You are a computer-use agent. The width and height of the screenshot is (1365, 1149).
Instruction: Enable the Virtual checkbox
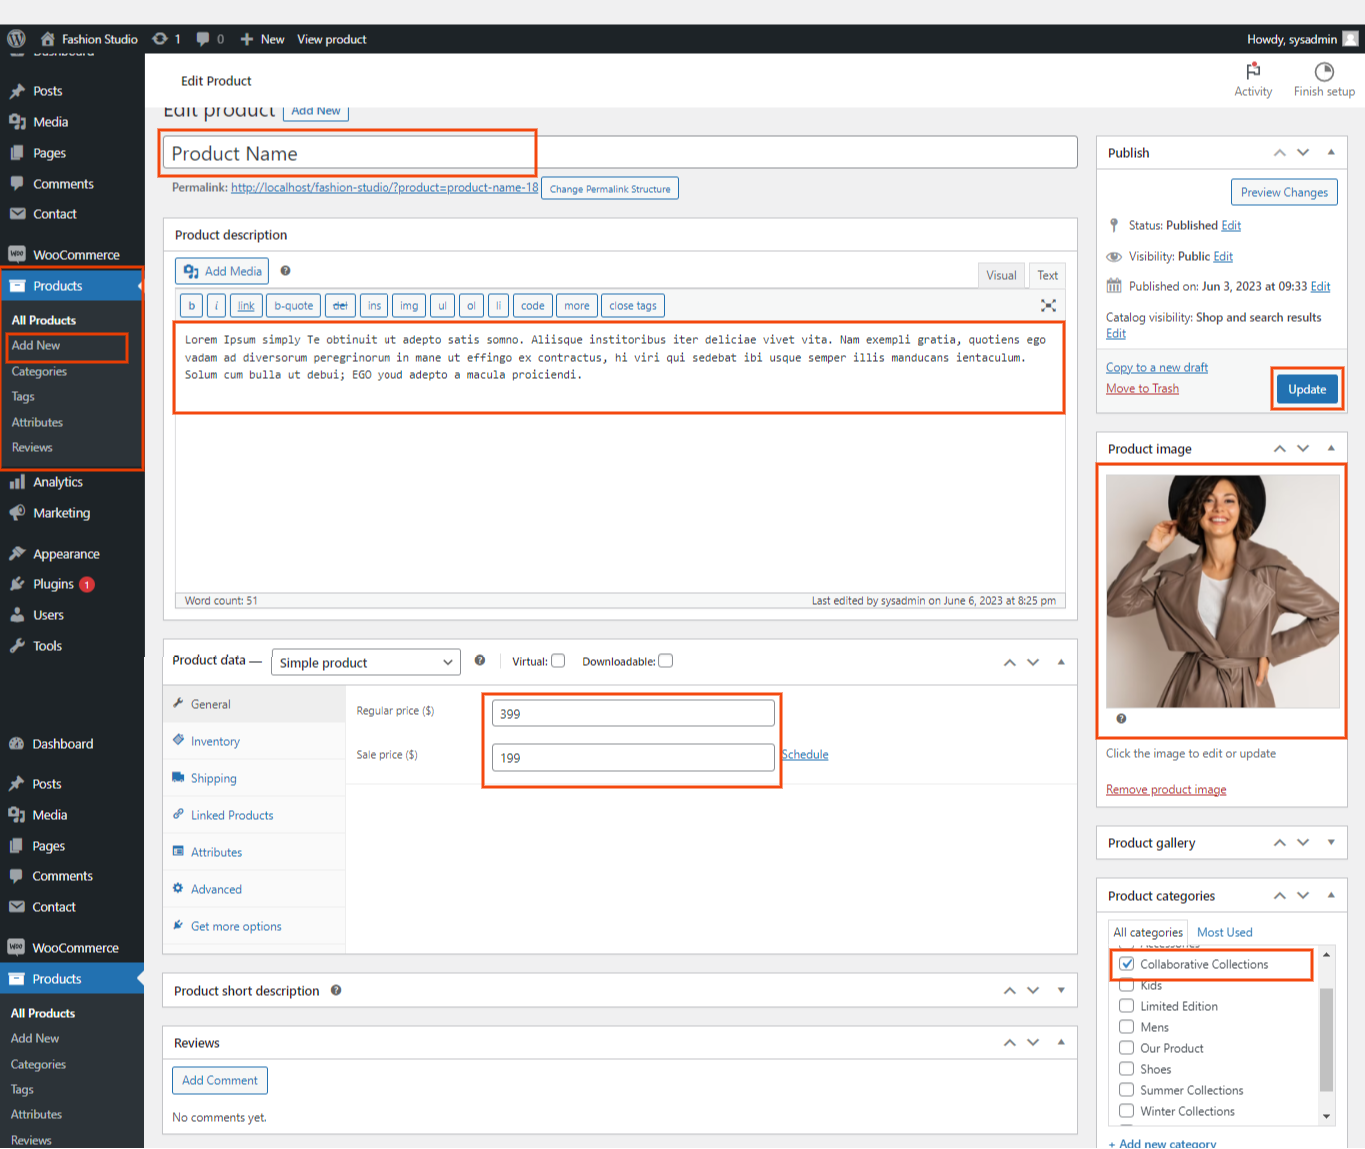[558, 661]
